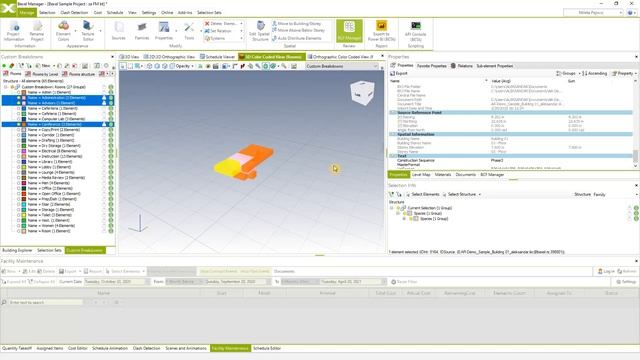640x360 pixels.
Task: Click the view orientation cube
Action: point(362,93)
